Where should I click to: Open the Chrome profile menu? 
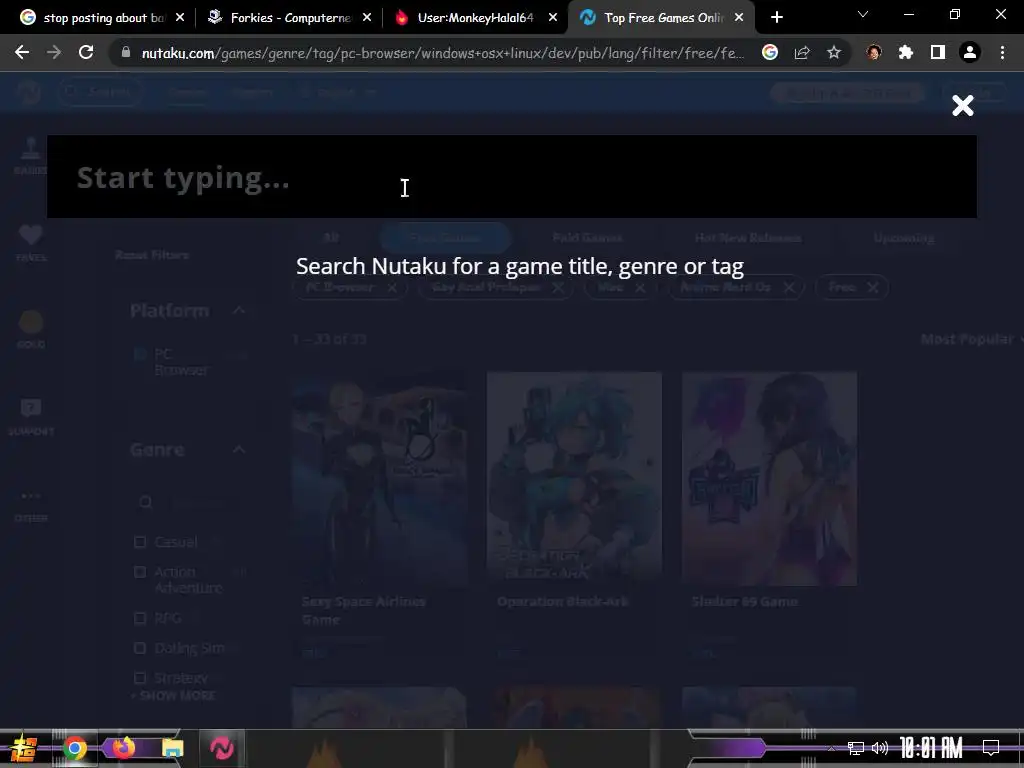(970, 52)
